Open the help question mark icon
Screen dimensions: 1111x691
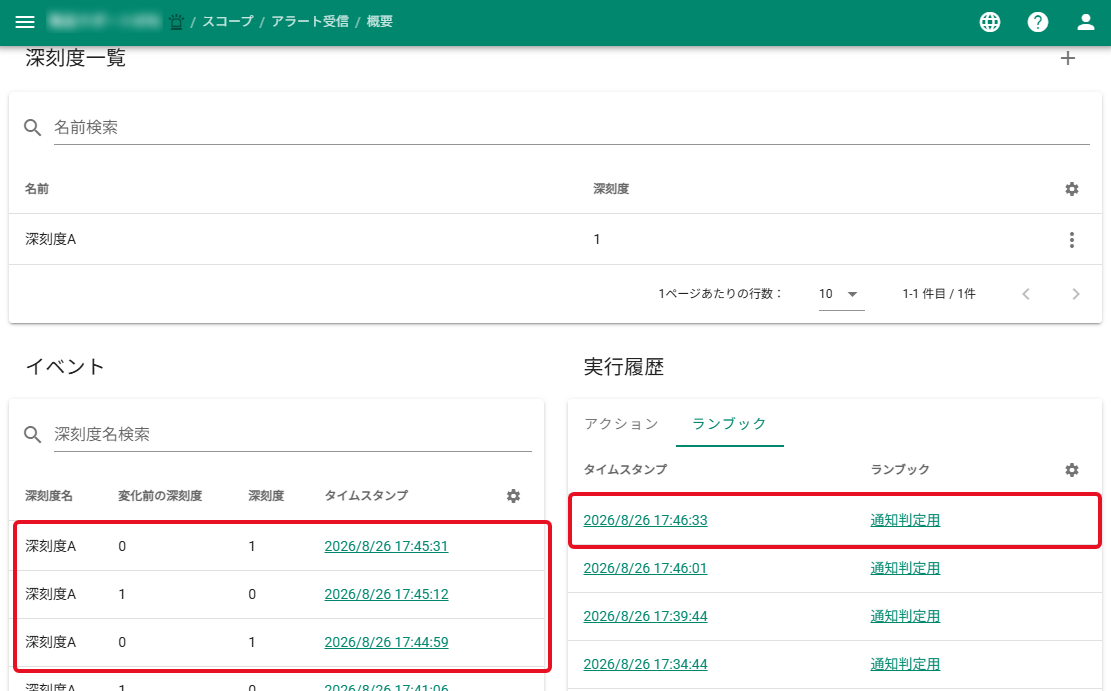tap(1038, 22)
